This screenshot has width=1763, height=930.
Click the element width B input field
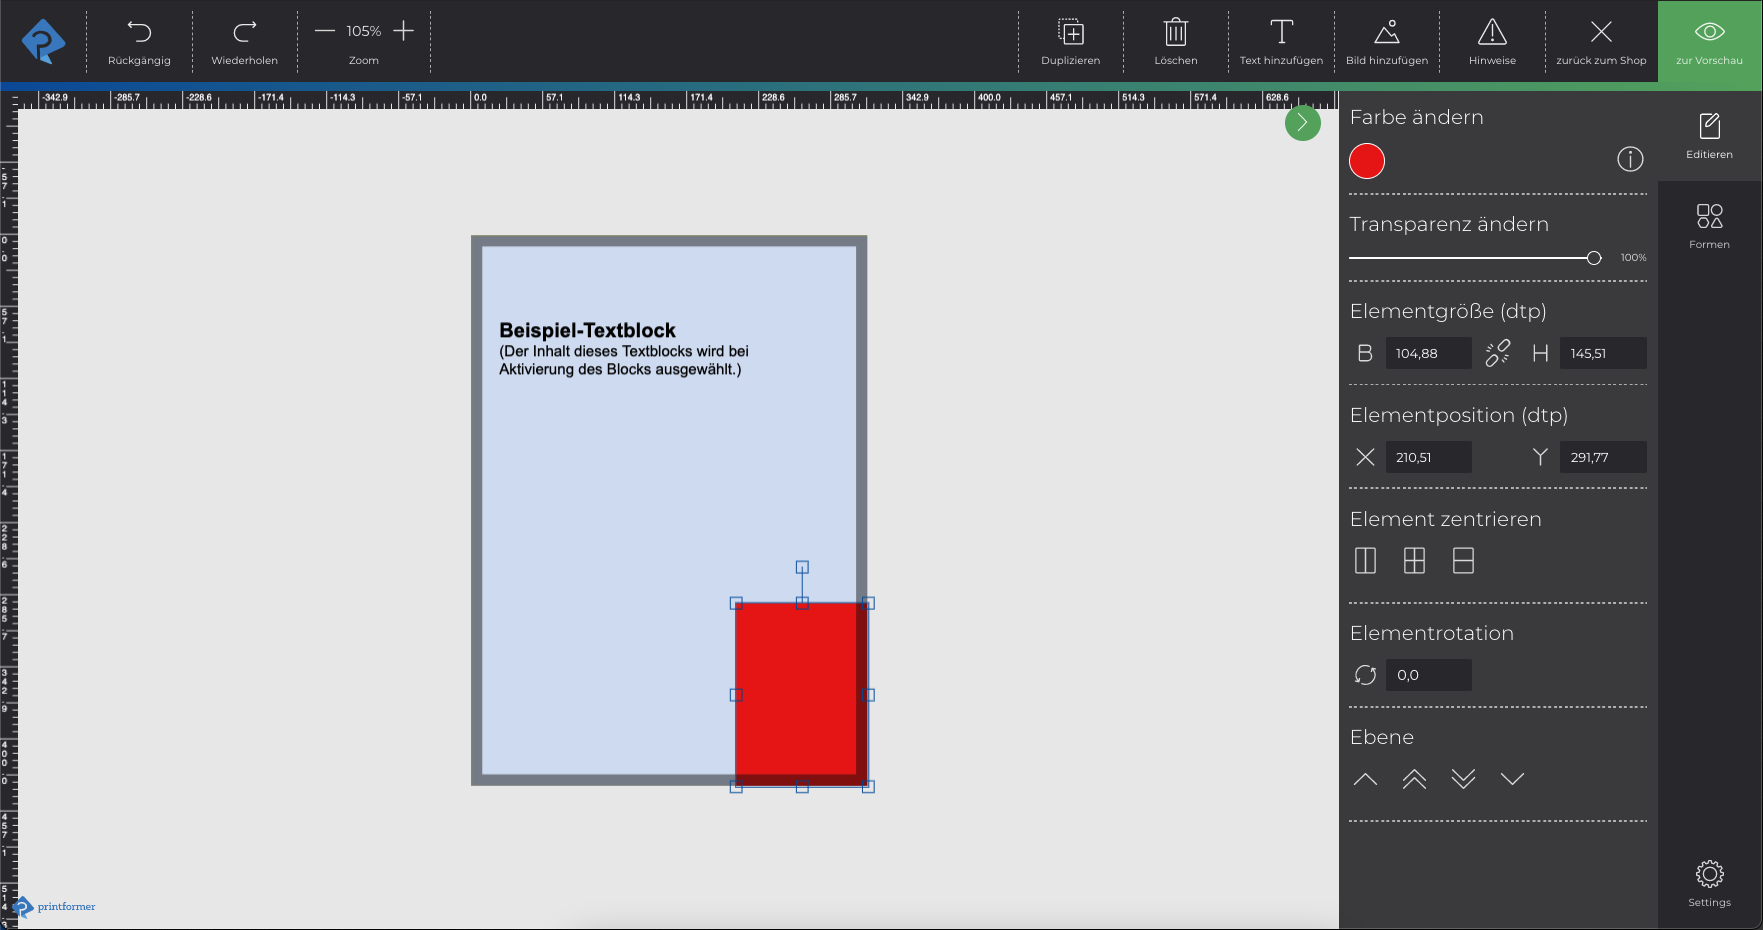click(x=1428, y=353)
